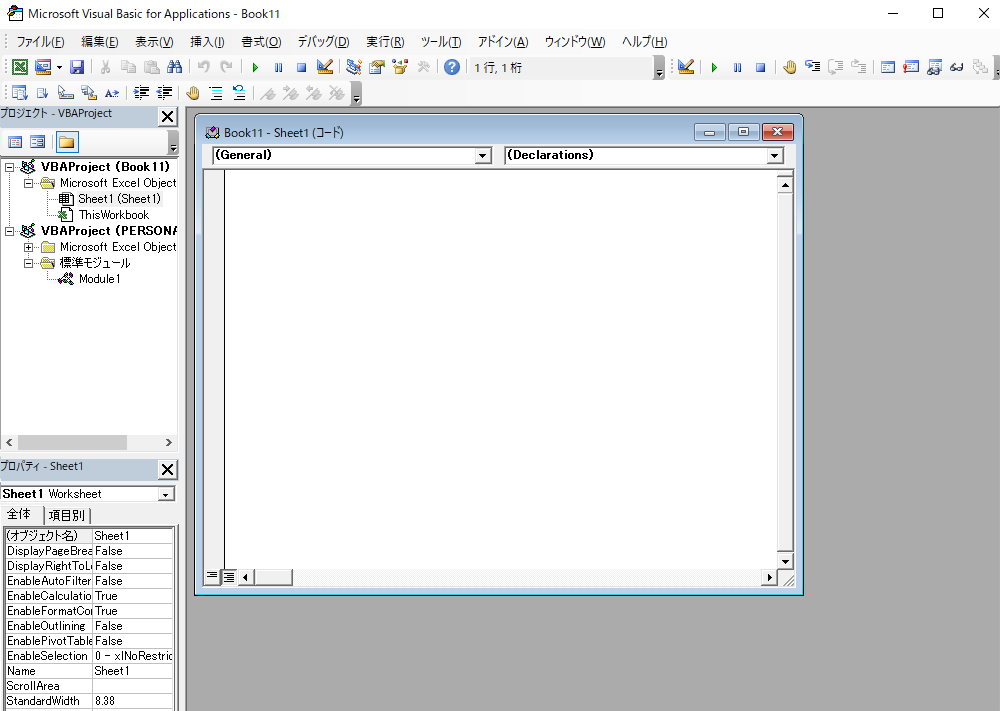Click View Object in Project Explorer
This screenshot has width=1000, height=711.
[x=38, y=142]
